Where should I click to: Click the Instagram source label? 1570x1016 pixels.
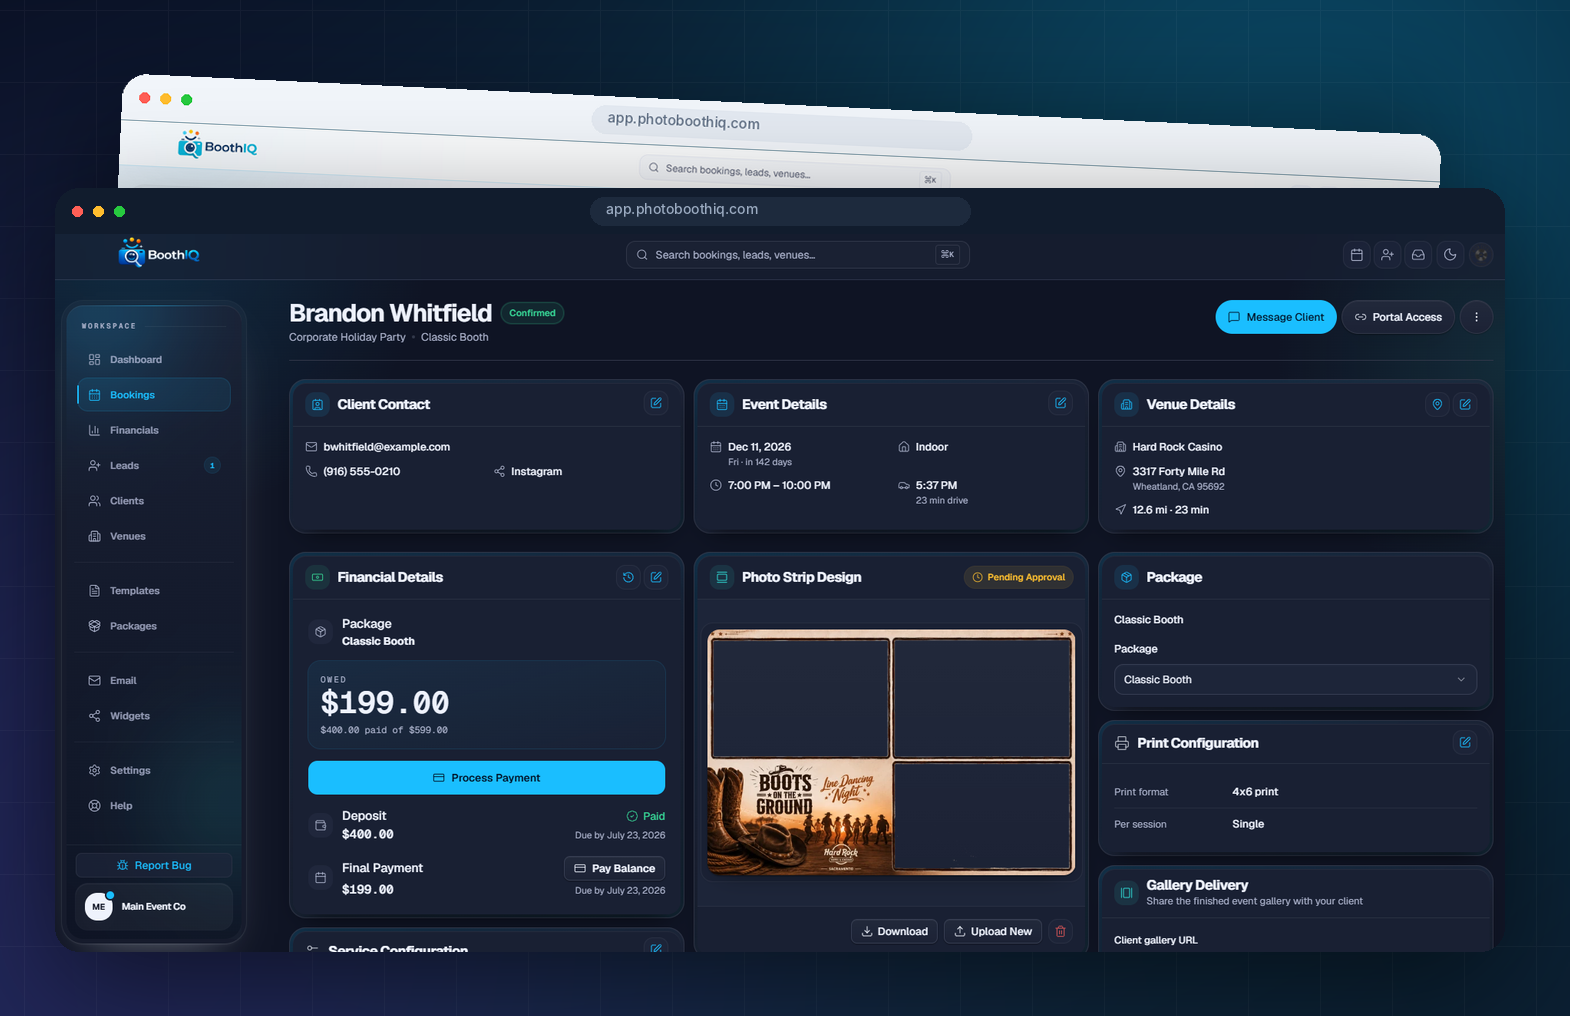[536, 471]
